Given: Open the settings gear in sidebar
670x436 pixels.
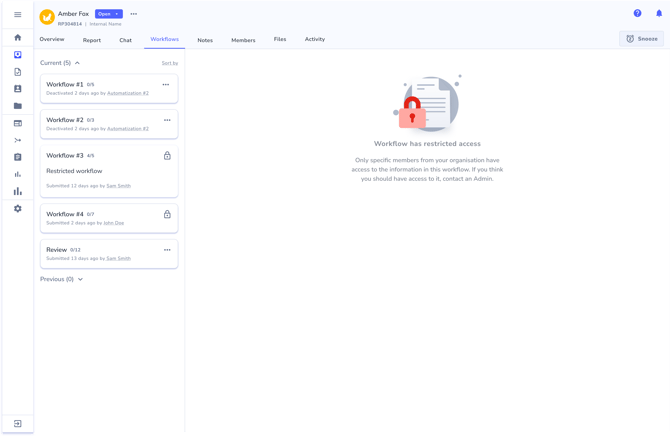Looking at the screenshot, I should point(18,209).
